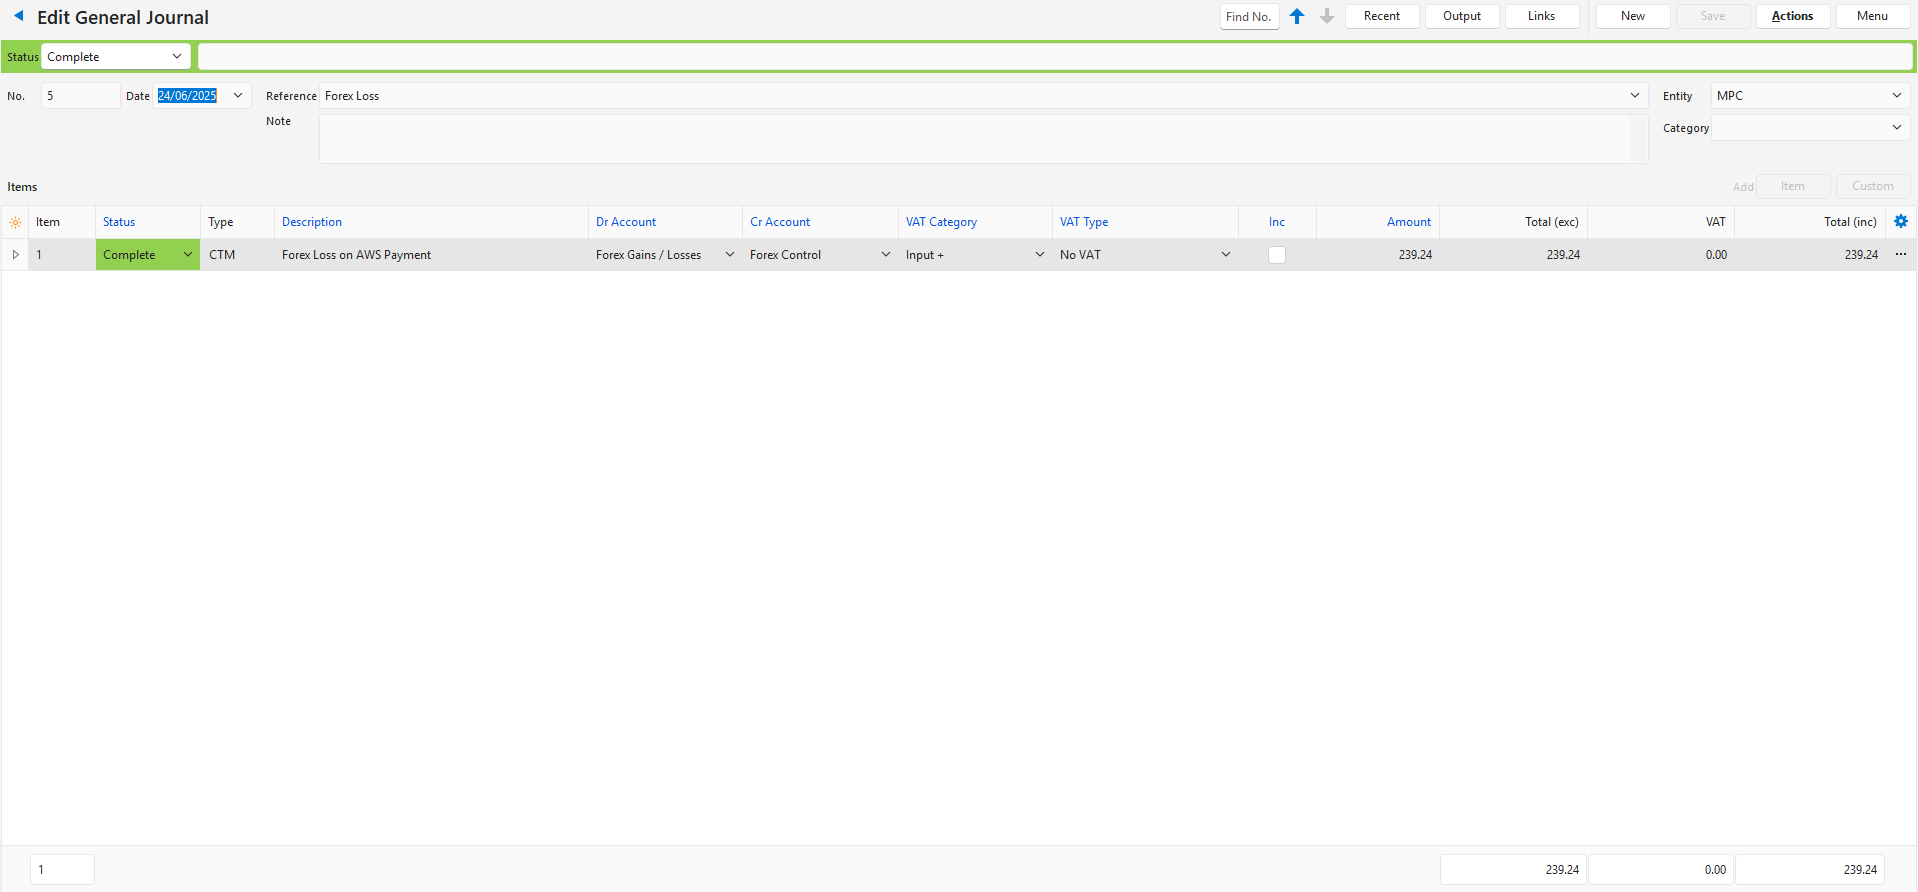
Task: Toggle the Inc checkbox for item 1
Action: tap(1277, 255)
